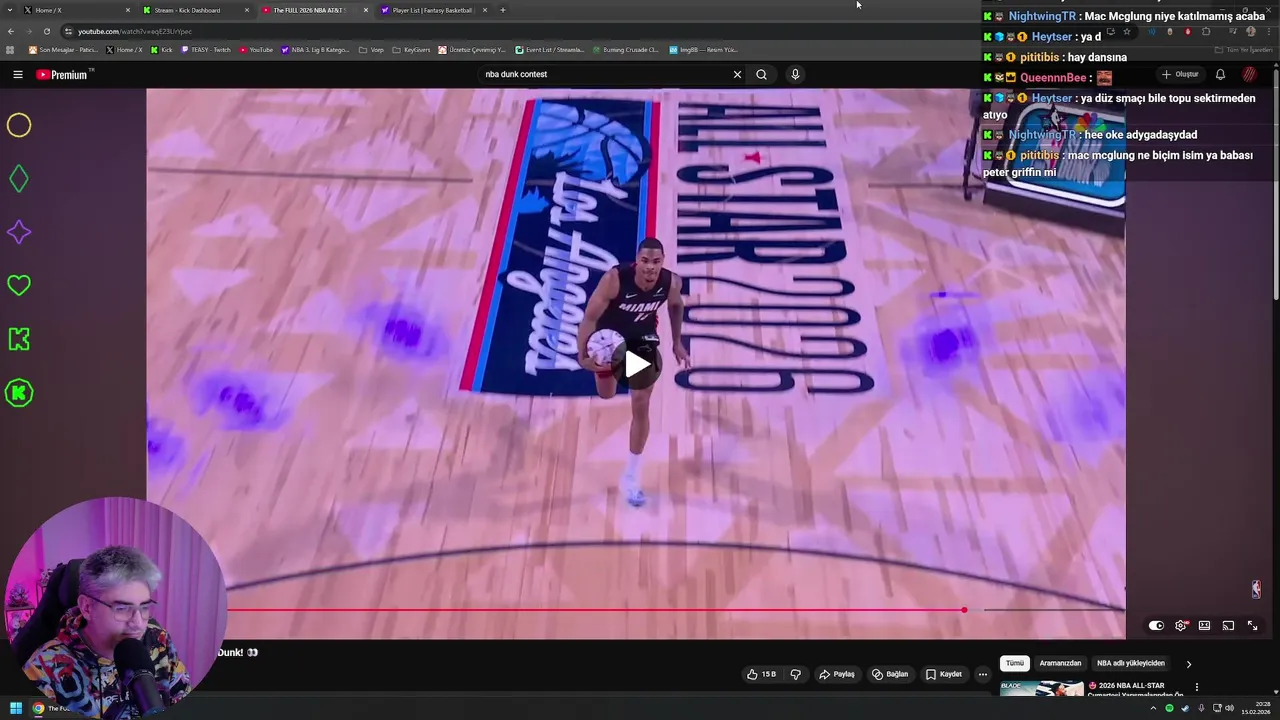
Task: Open a new browser tab with plus
Action: click(x=503, y=10)
